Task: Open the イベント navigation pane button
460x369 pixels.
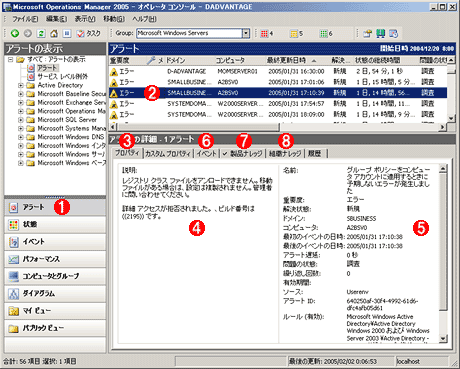Action: click(55, 242)
